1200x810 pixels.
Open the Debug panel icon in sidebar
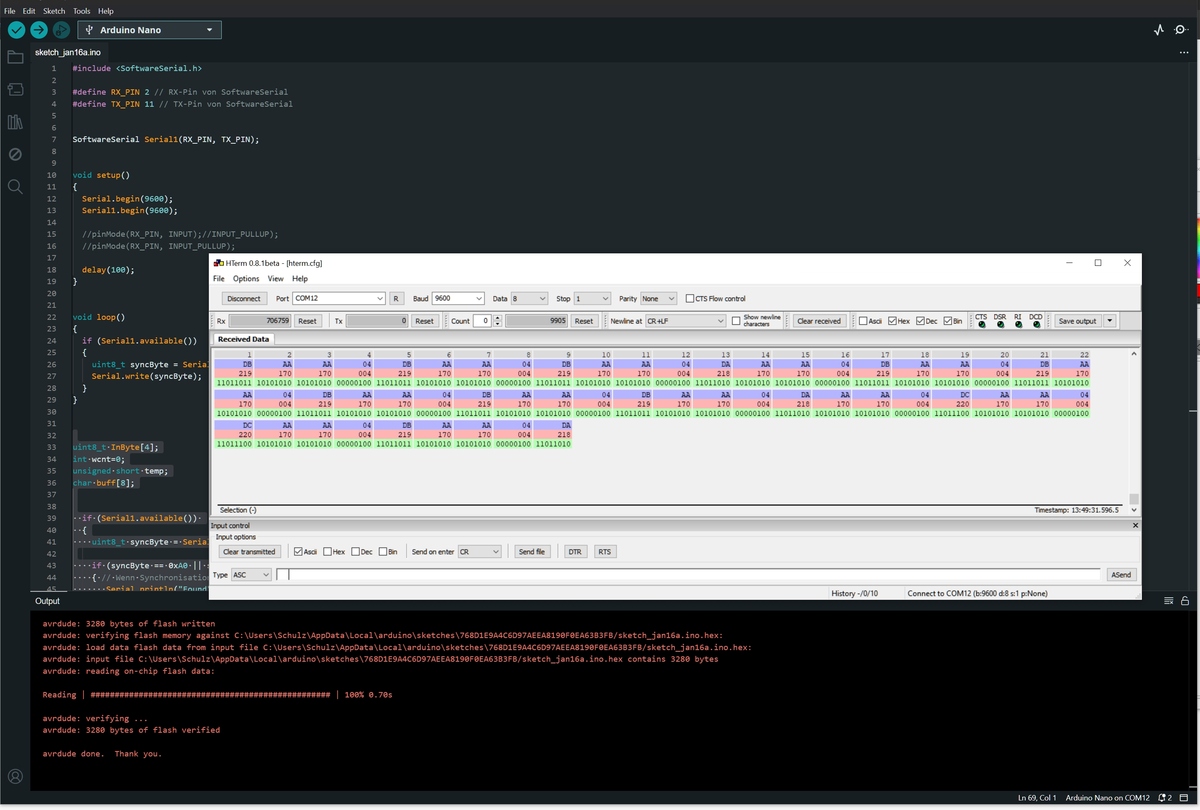pos(15,154)
